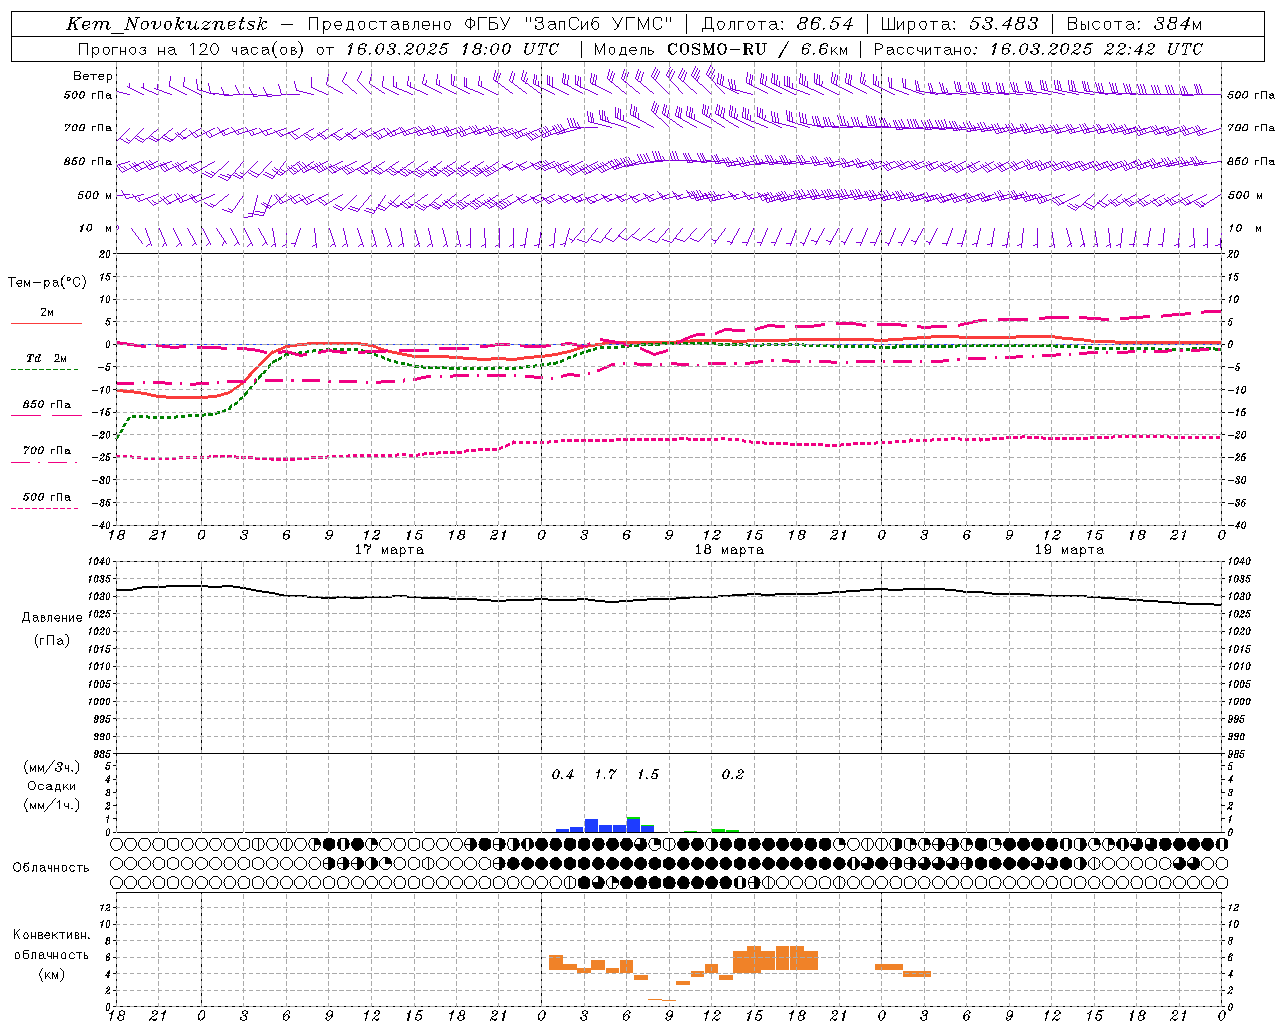The width and height of the screenshot is (1280, 1024).
Task: Click the Прогноз на 120 часа(ов) text
Action: (191, 49)
